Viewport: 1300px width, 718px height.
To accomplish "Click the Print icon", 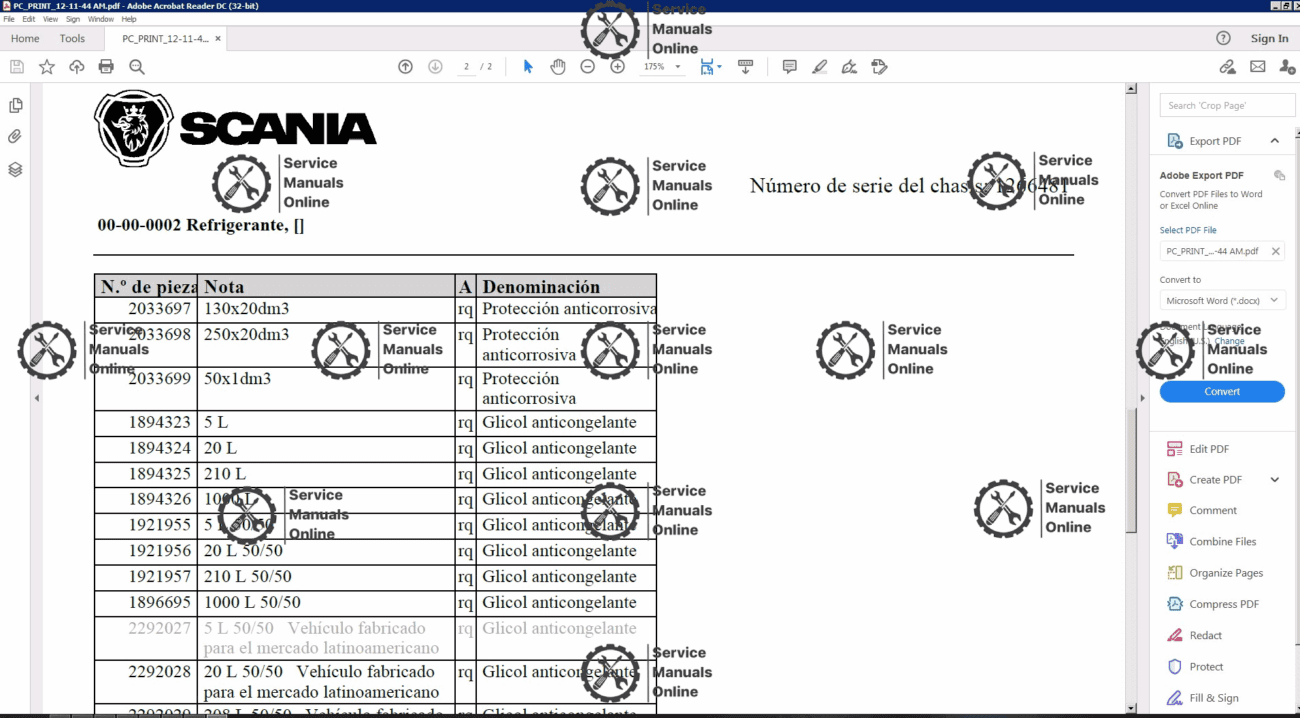I will pyautogui.click(x=106, y=66).
